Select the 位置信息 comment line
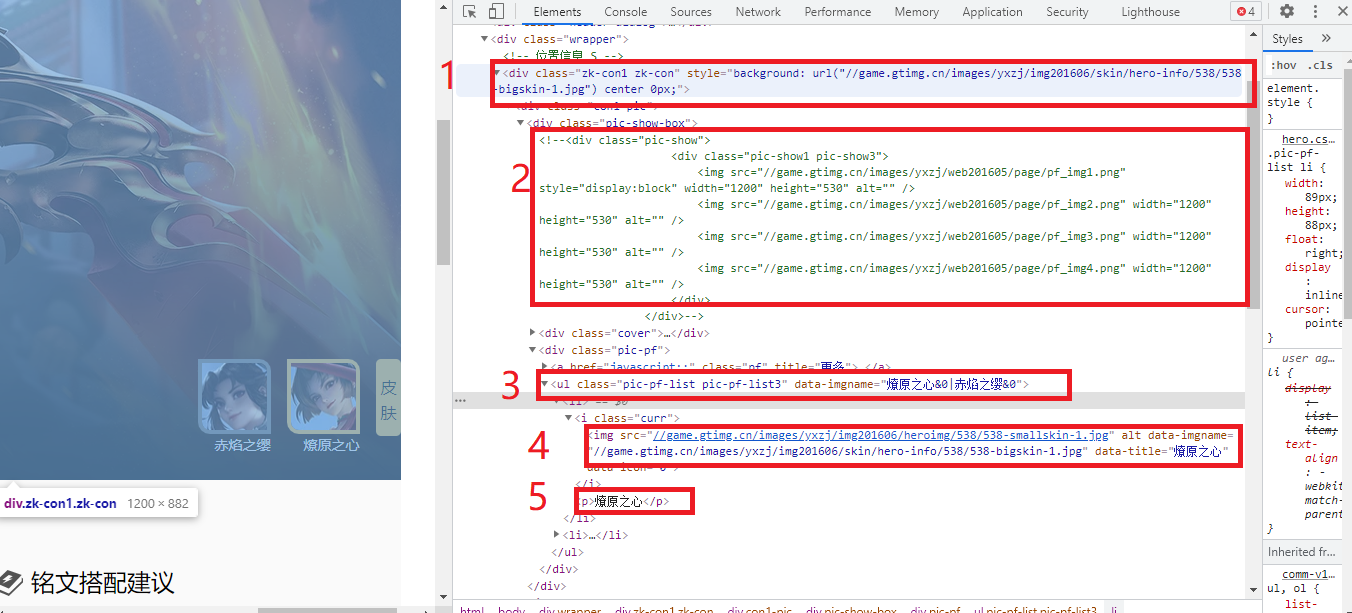The image size is (1352, 613). click(563, 56)
